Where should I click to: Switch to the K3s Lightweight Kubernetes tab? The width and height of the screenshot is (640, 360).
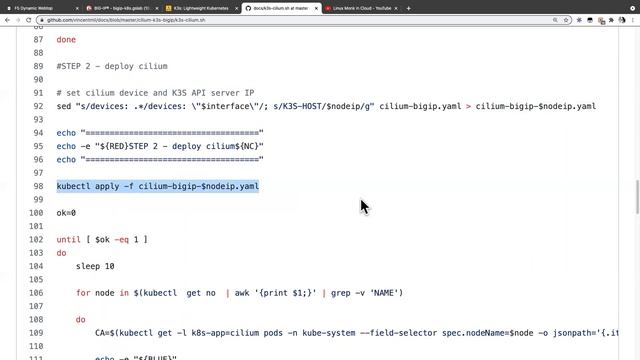coord(202,8)
